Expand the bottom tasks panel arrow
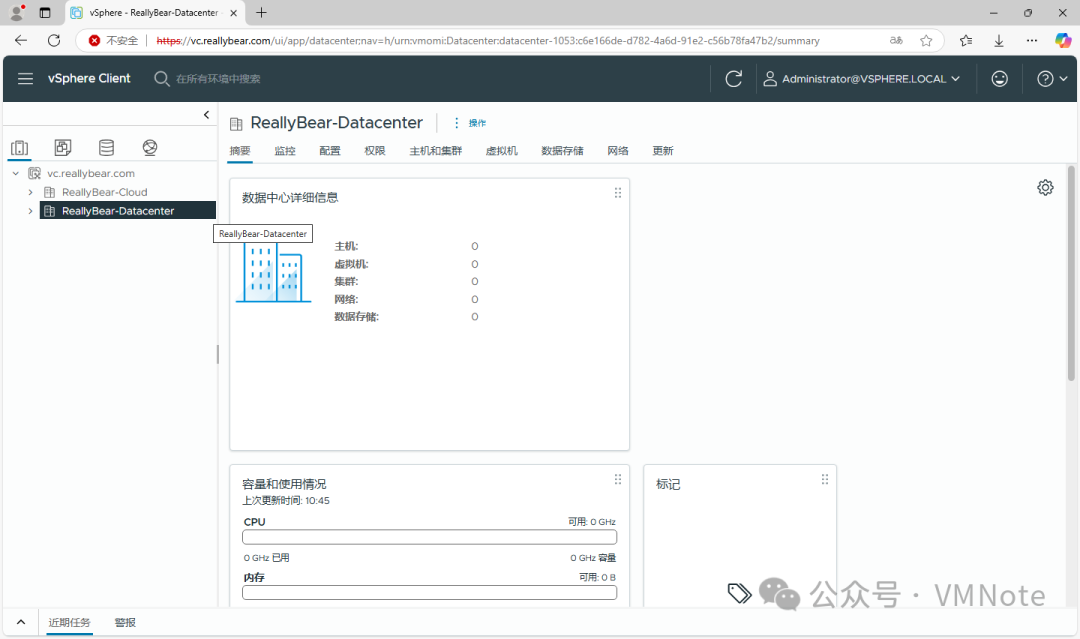 tap(21, 622)
